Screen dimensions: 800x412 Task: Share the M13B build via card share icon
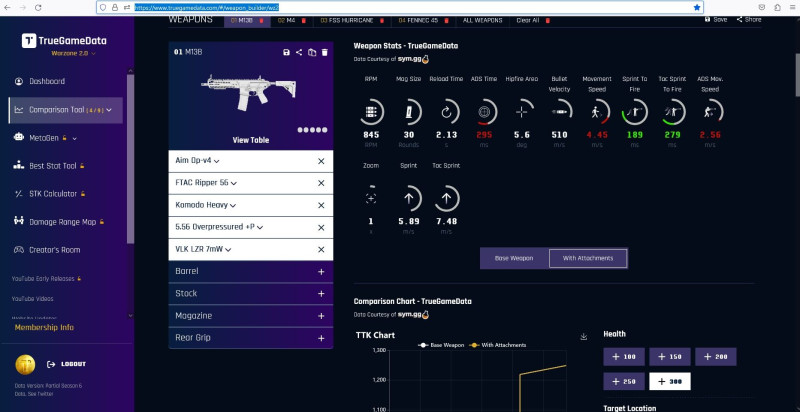point(299,52)
